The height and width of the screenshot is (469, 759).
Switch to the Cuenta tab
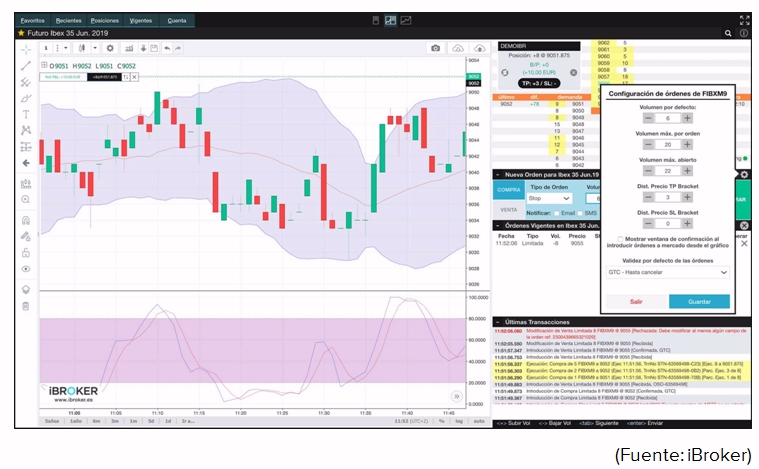(x=176, y=20)
